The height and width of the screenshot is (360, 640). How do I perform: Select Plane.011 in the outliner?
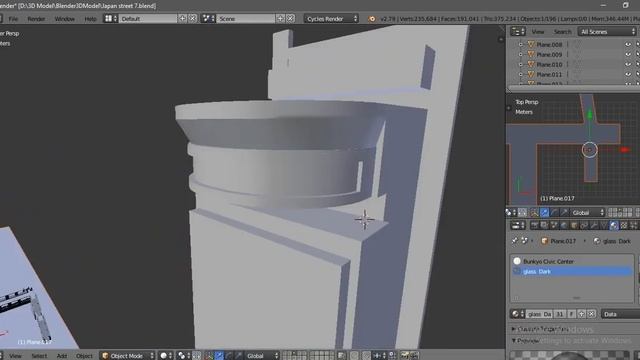[x=549, y=74]
